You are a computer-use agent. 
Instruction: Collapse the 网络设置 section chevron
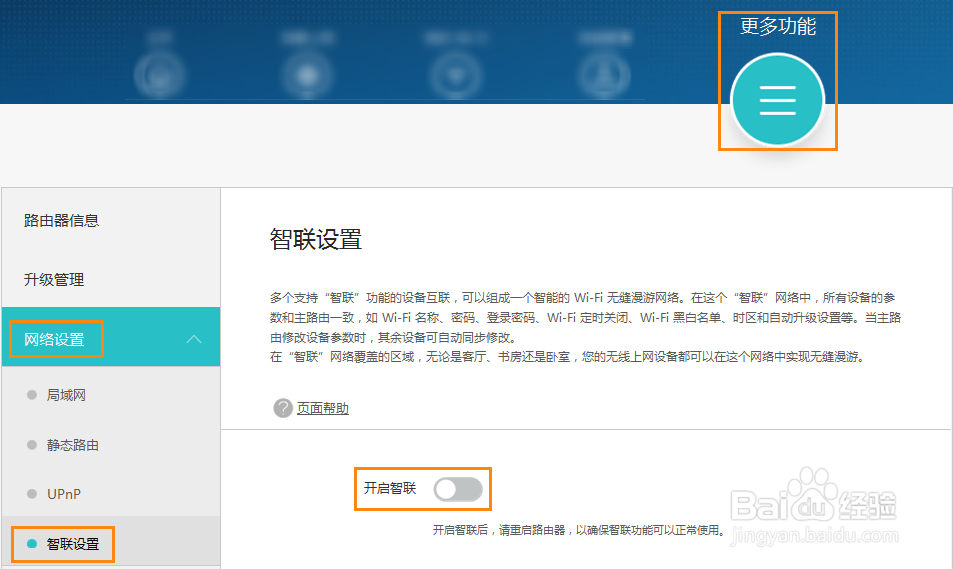coord(194,339)
